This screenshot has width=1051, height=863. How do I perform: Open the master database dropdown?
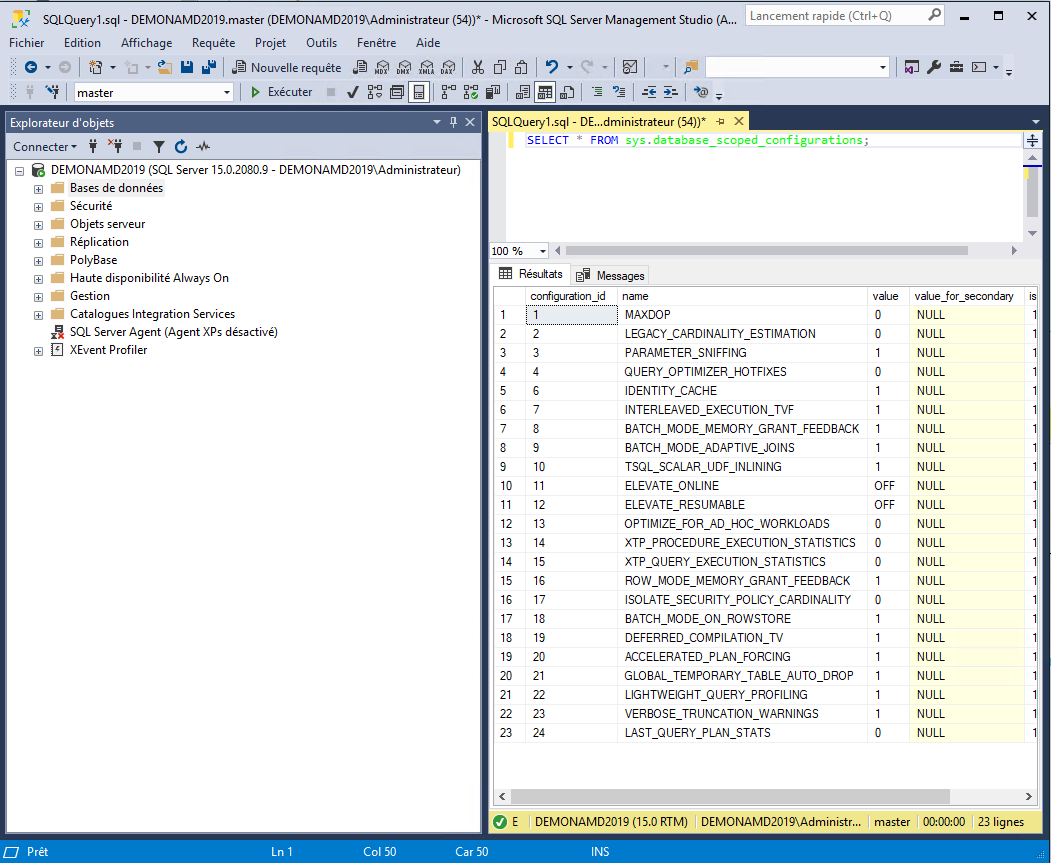point(227,92)
